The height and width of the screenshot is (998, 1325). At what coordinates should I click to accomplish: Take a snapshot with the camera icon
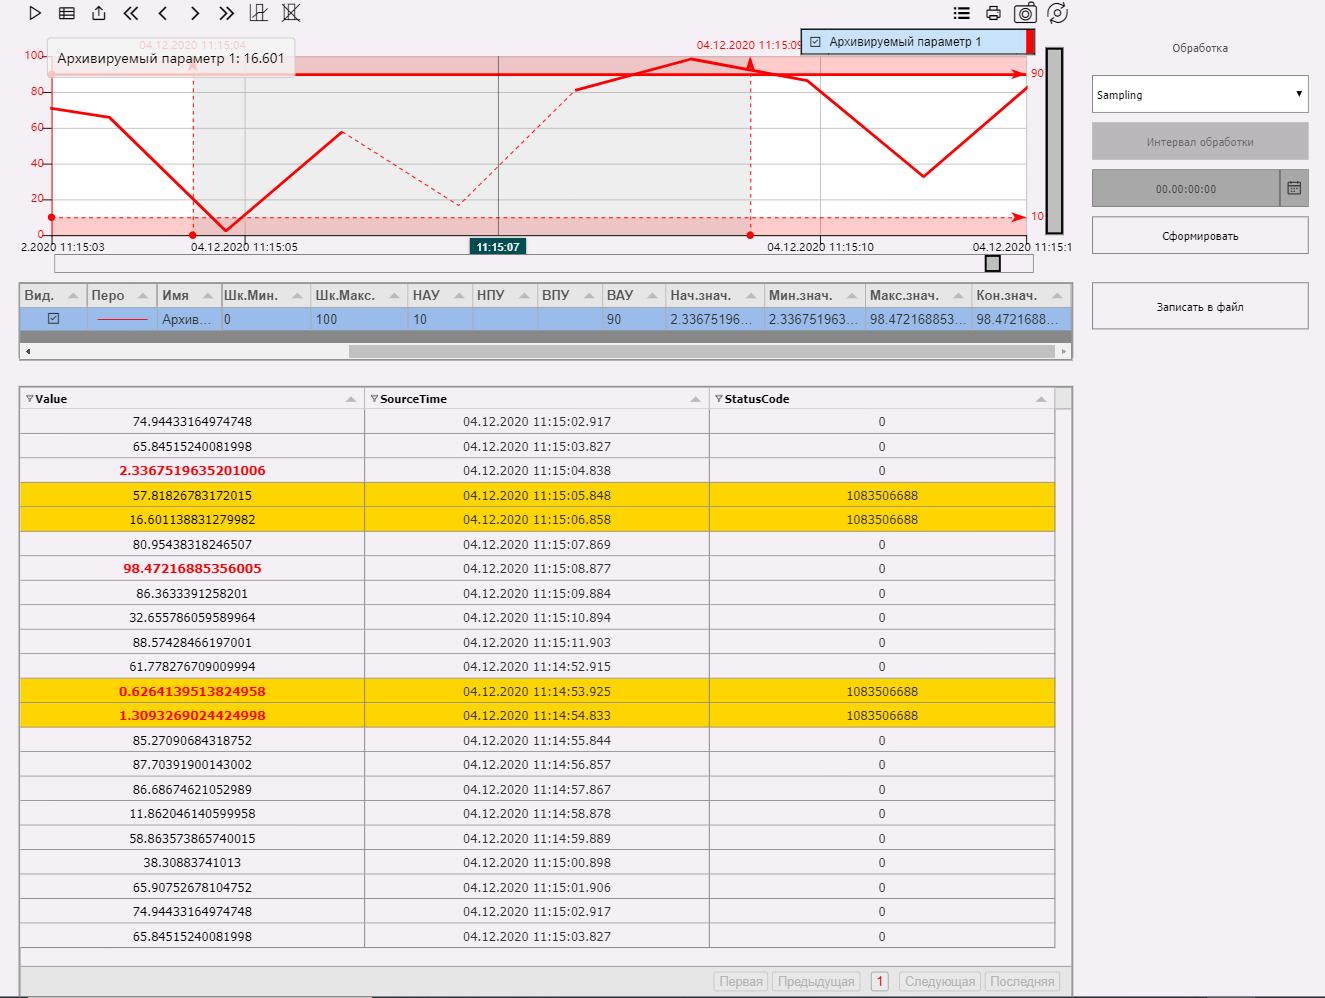[x=1025, y=13]
